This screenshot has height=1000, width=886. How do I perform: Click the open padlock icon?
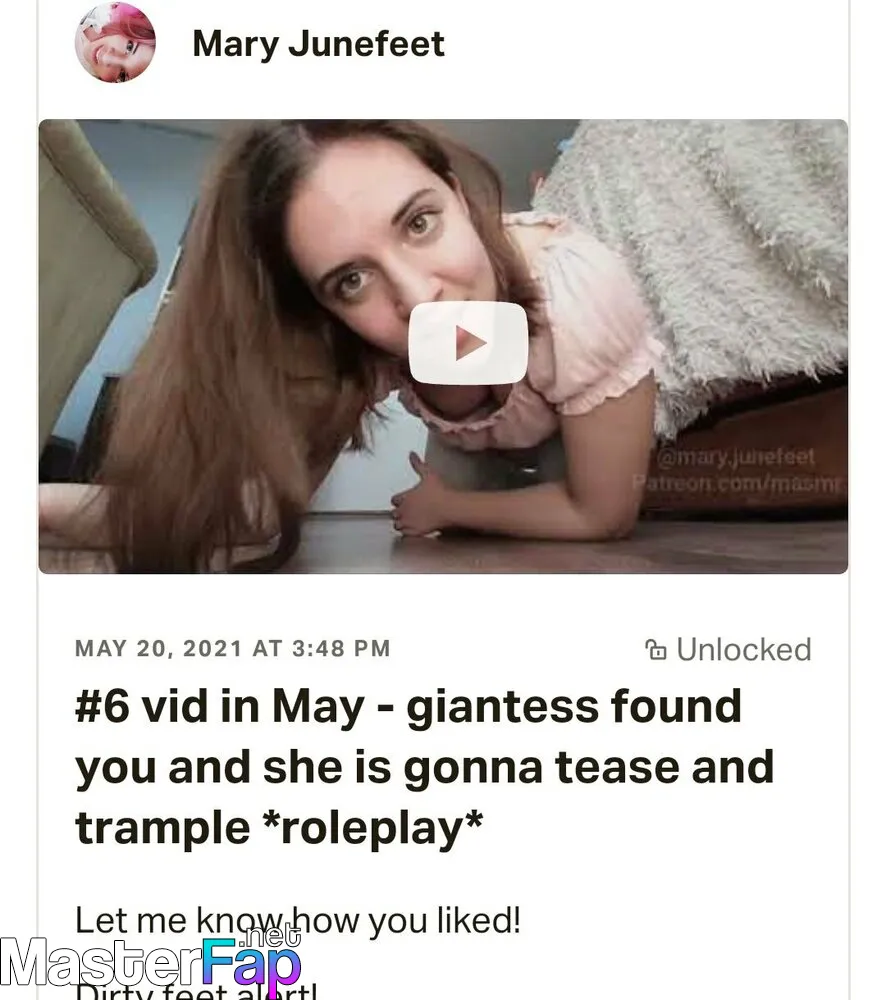[x=656, y=649]
